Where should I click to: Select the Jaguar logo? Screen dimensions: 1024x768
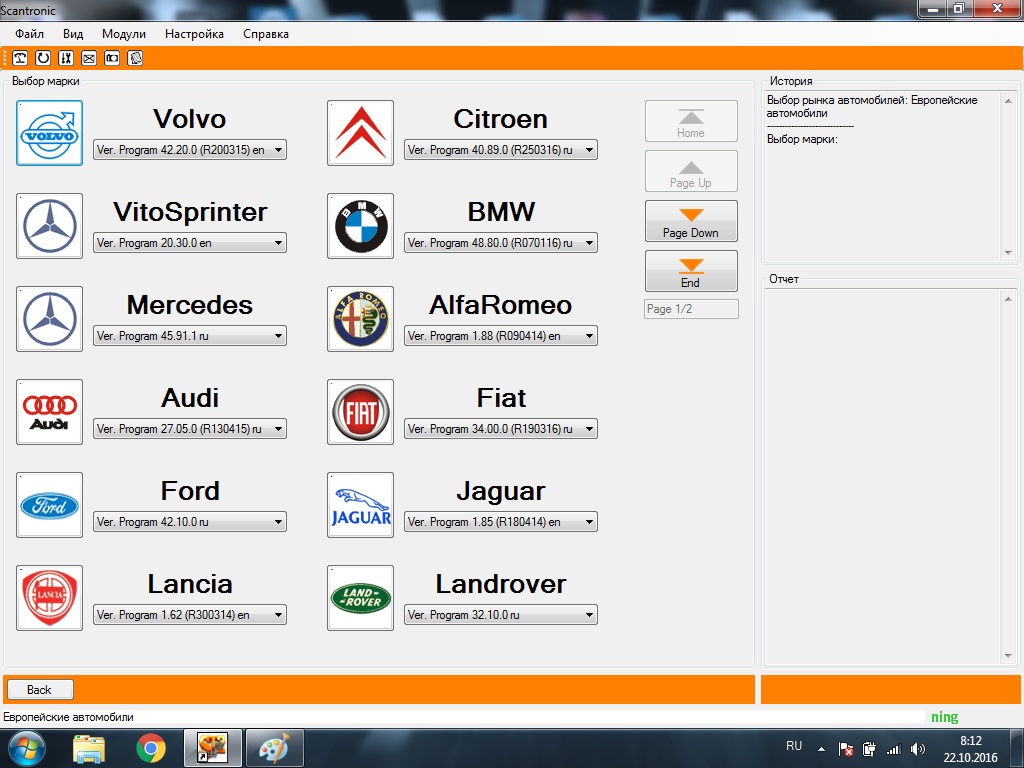coord(360,505)
